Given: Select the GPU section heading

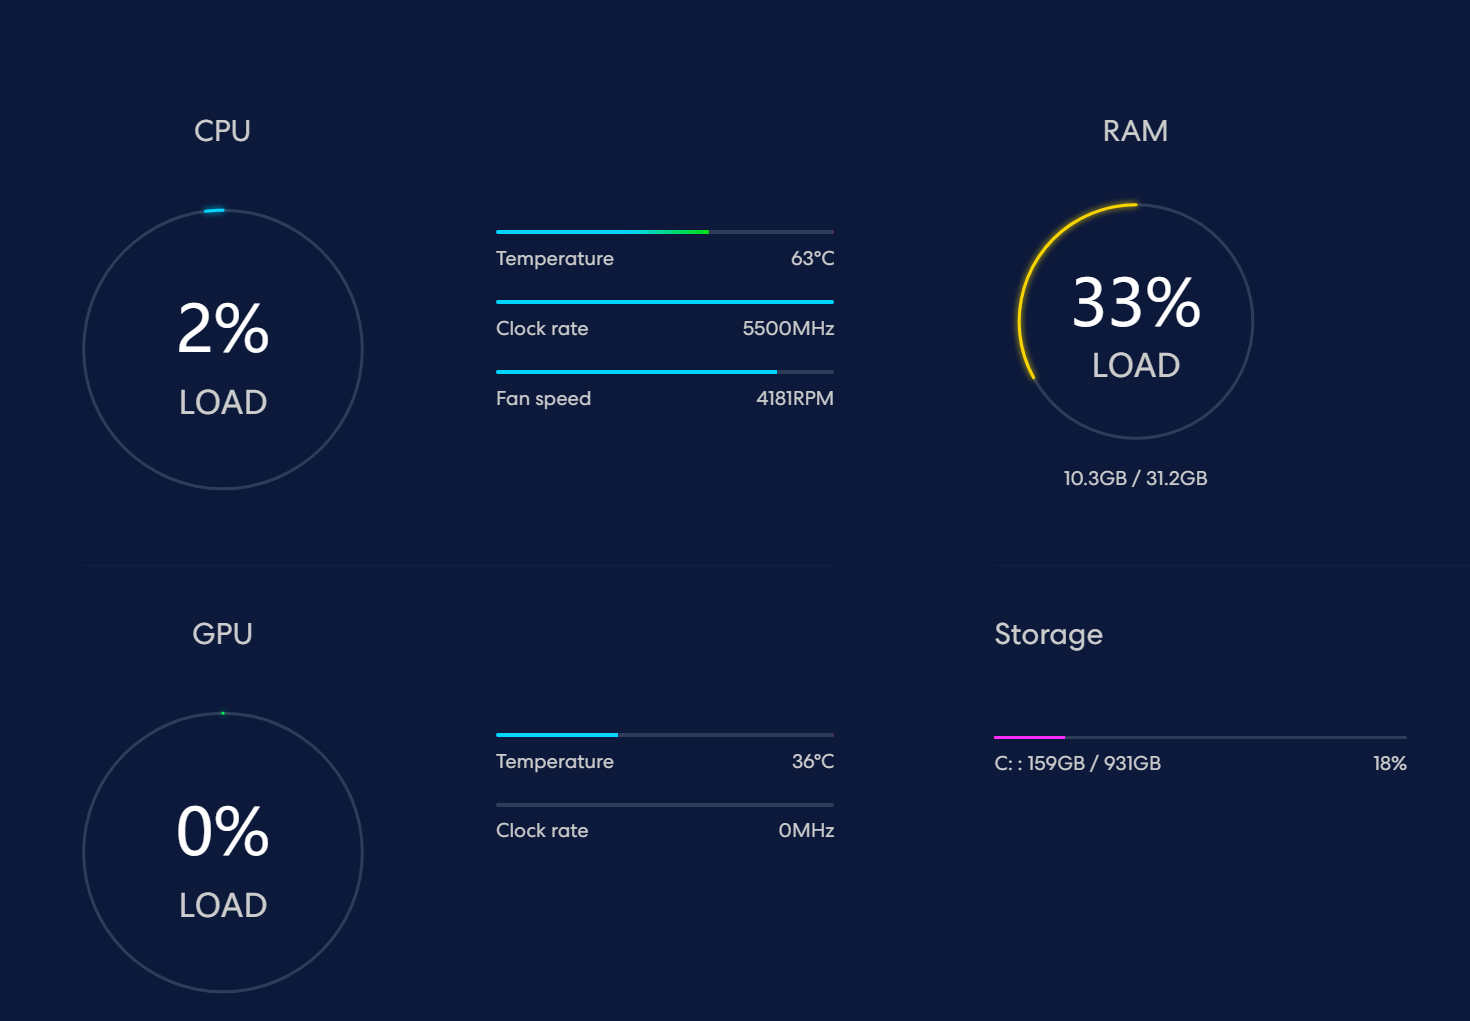Looking at the screenshot, I should (x=222, y=634).
